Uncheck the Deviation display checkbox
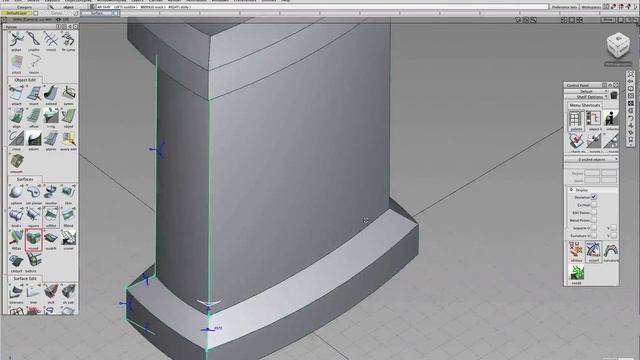 click(594, 197)
